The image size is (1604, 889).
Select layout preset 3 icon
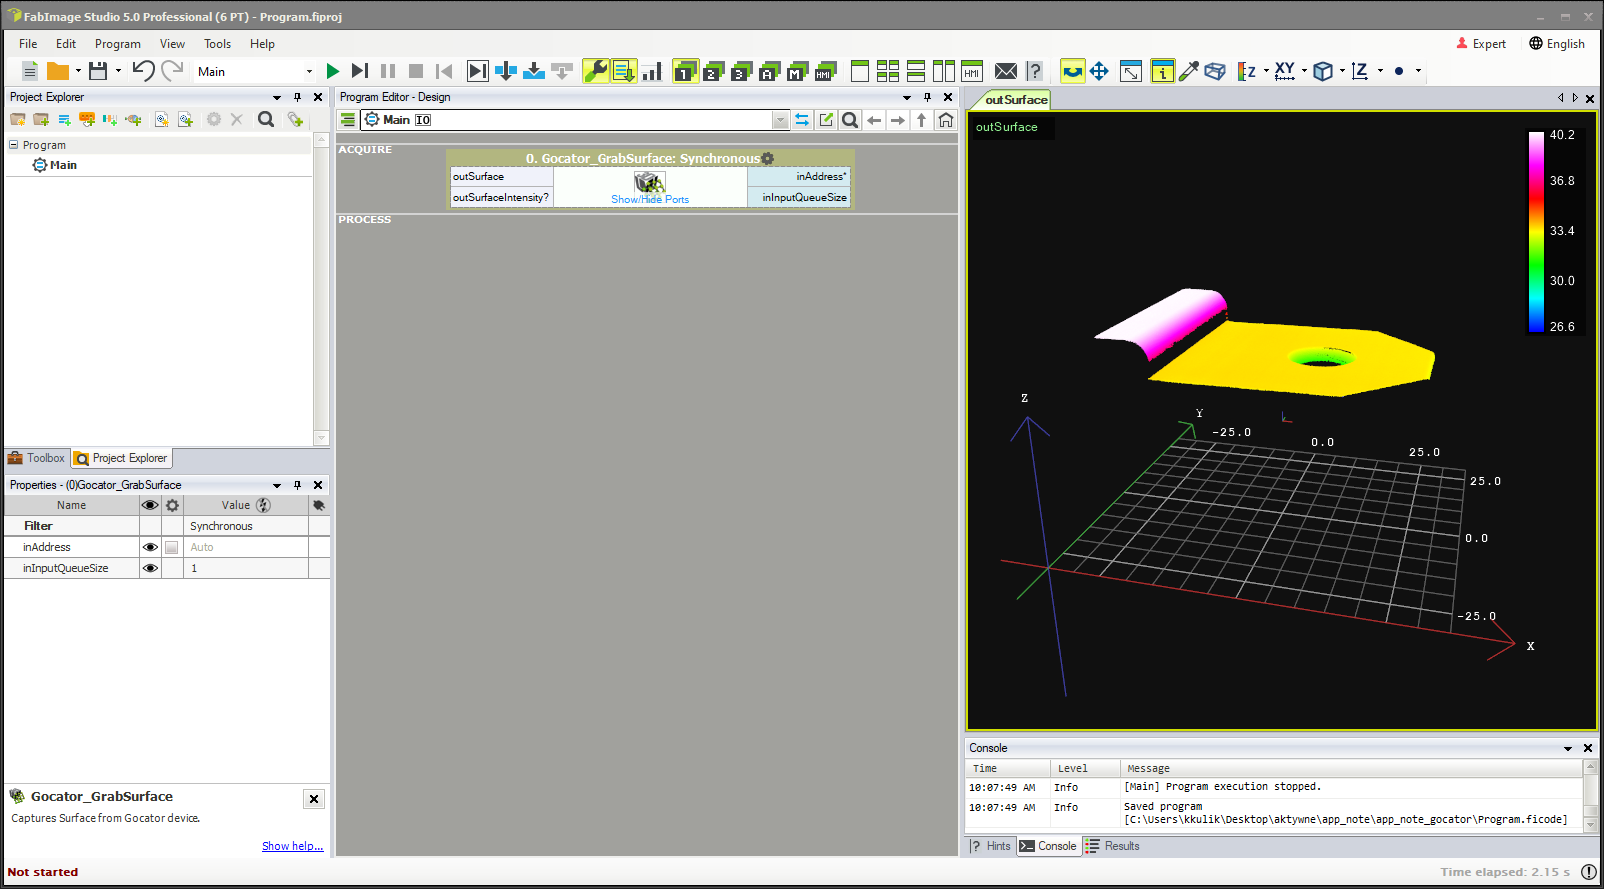click(x=741, y=71)
